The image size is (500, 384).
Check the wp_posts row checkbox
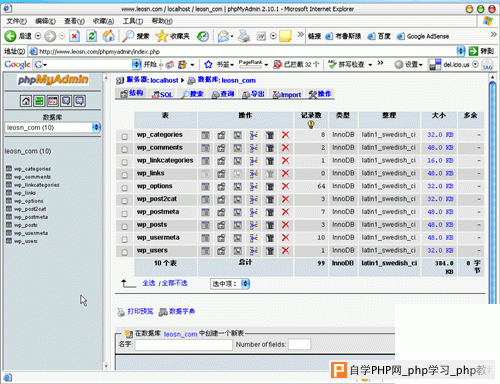coord(125,226)
